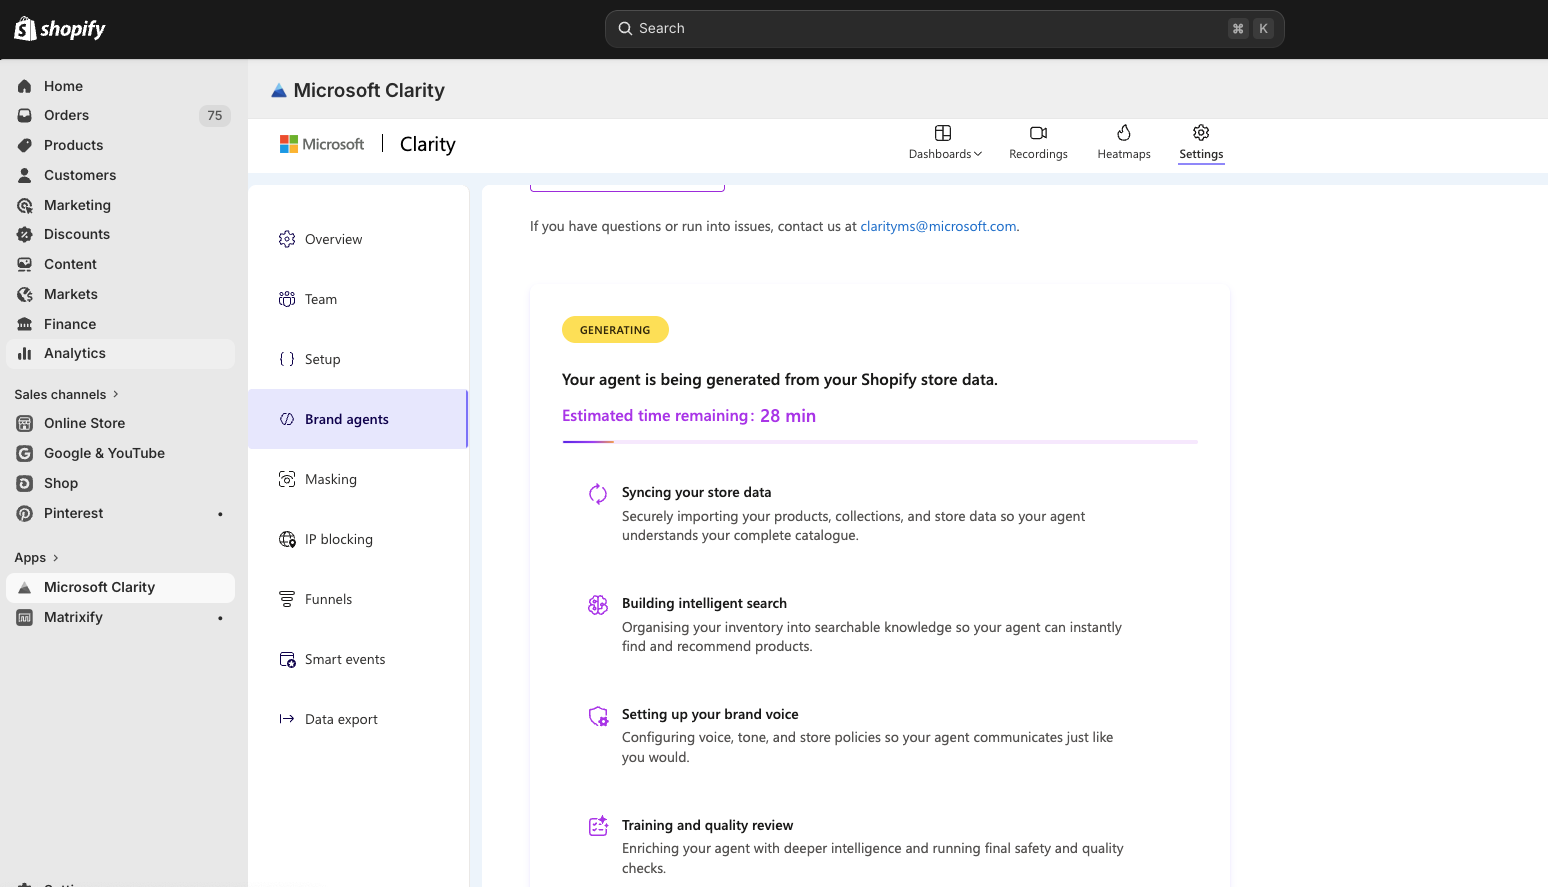Viewport: 1548px width, 887px height.
Task: Click the Setup braces icon
Action: coord(287,359)
